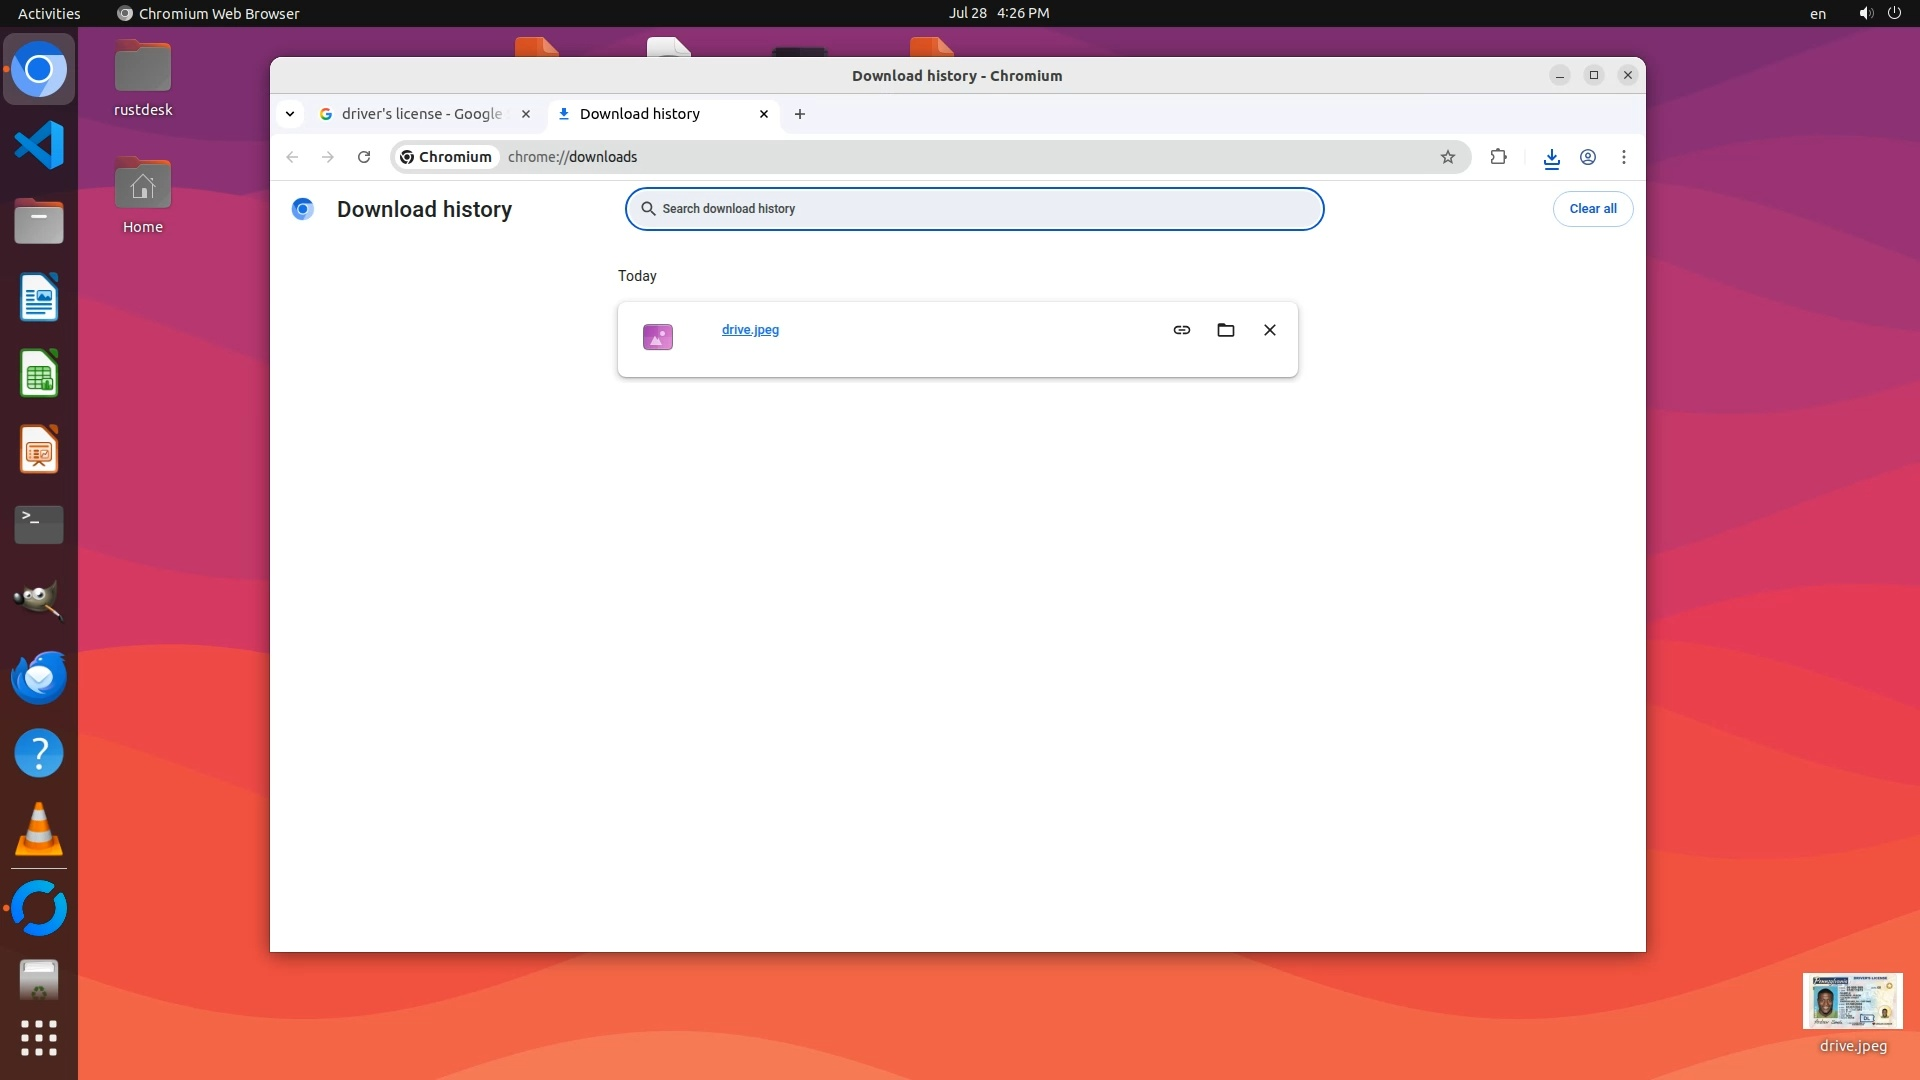This screenshot has width=1920, height=1080.
Task: Open a new tab
Action: (x=800, y=114)
